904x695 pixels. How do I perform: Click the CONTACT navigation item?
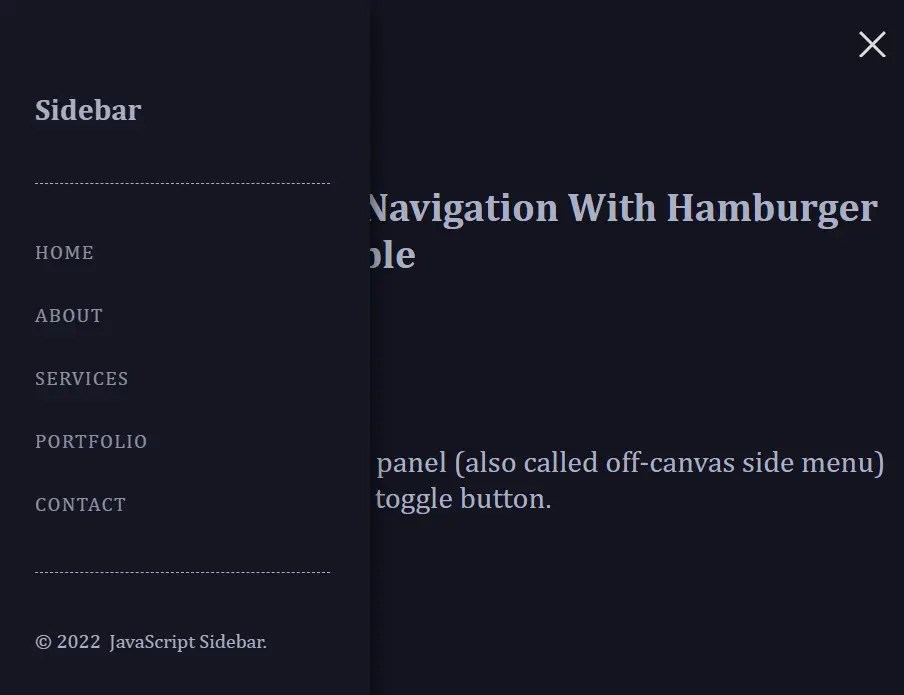(80, 505)
